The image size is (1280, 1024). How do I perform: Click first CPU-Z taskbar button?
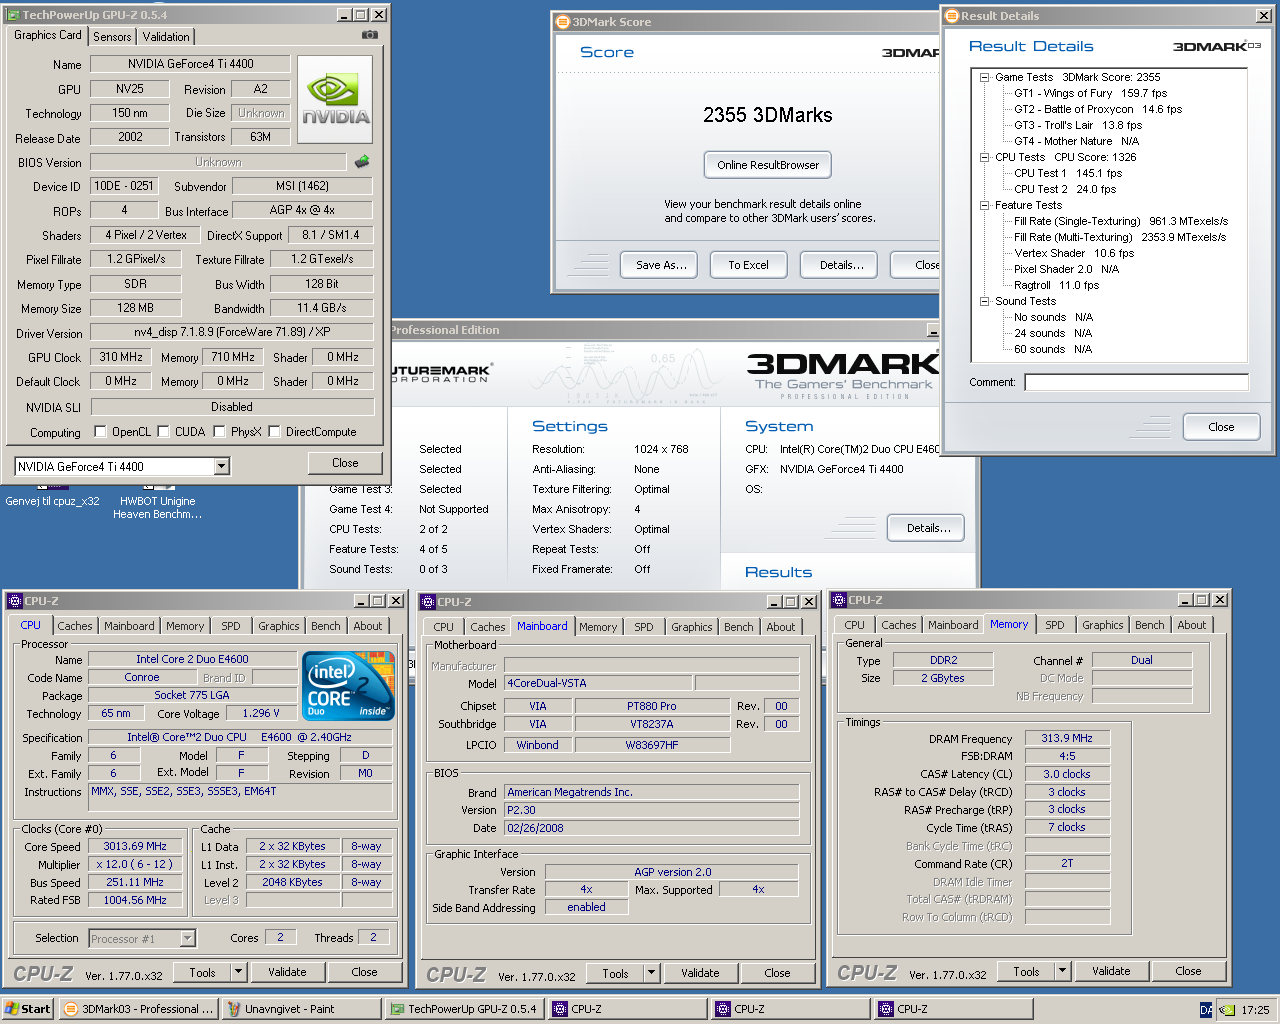pos(627,1009)
